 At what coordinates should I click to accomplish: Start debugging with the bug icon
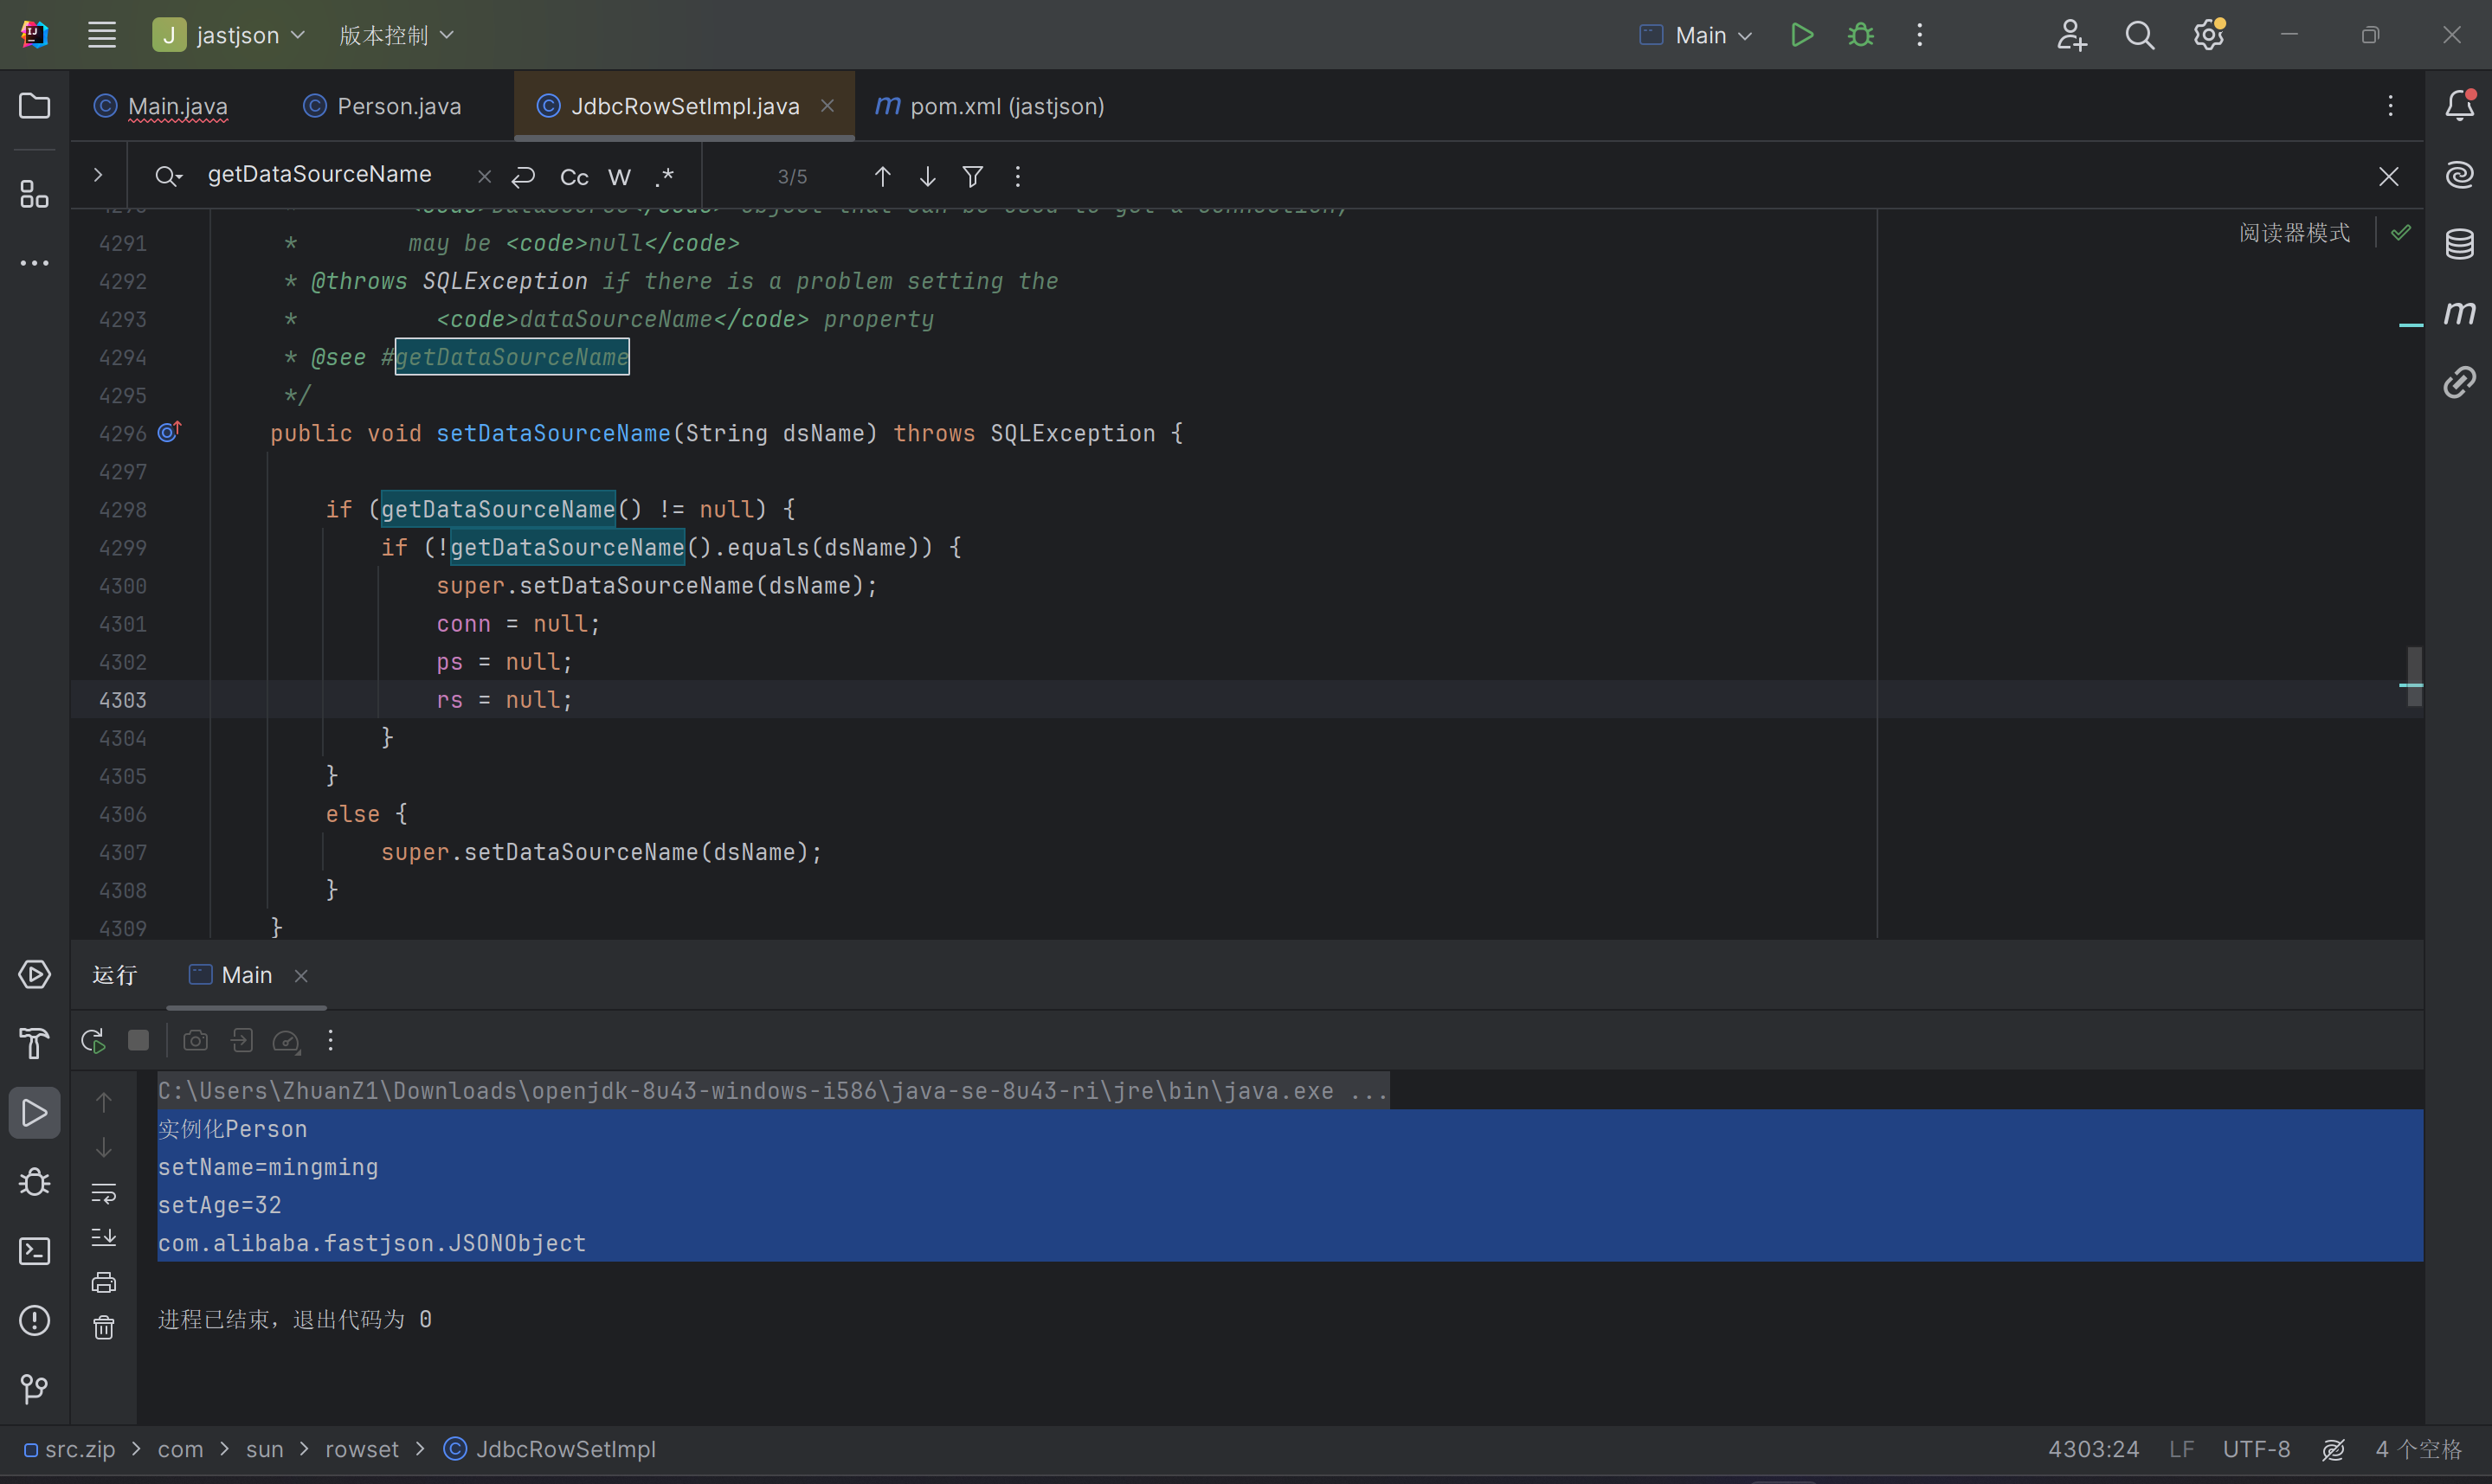(1860, 35)
